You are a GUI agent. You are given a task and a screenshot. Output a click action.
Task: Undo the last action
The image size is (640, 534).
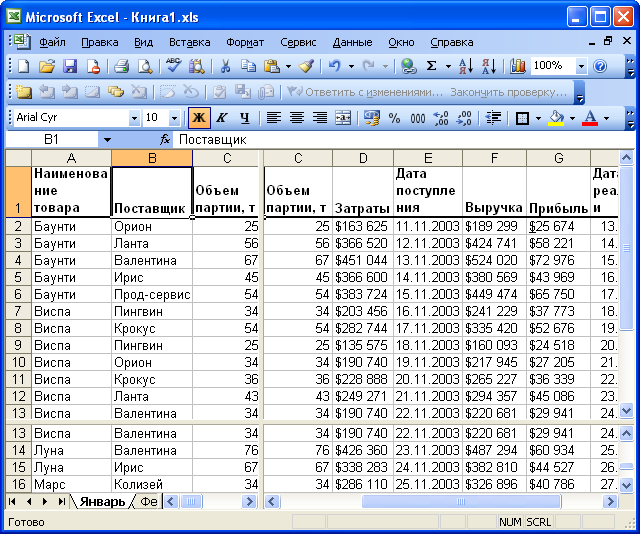coord(335,66)
